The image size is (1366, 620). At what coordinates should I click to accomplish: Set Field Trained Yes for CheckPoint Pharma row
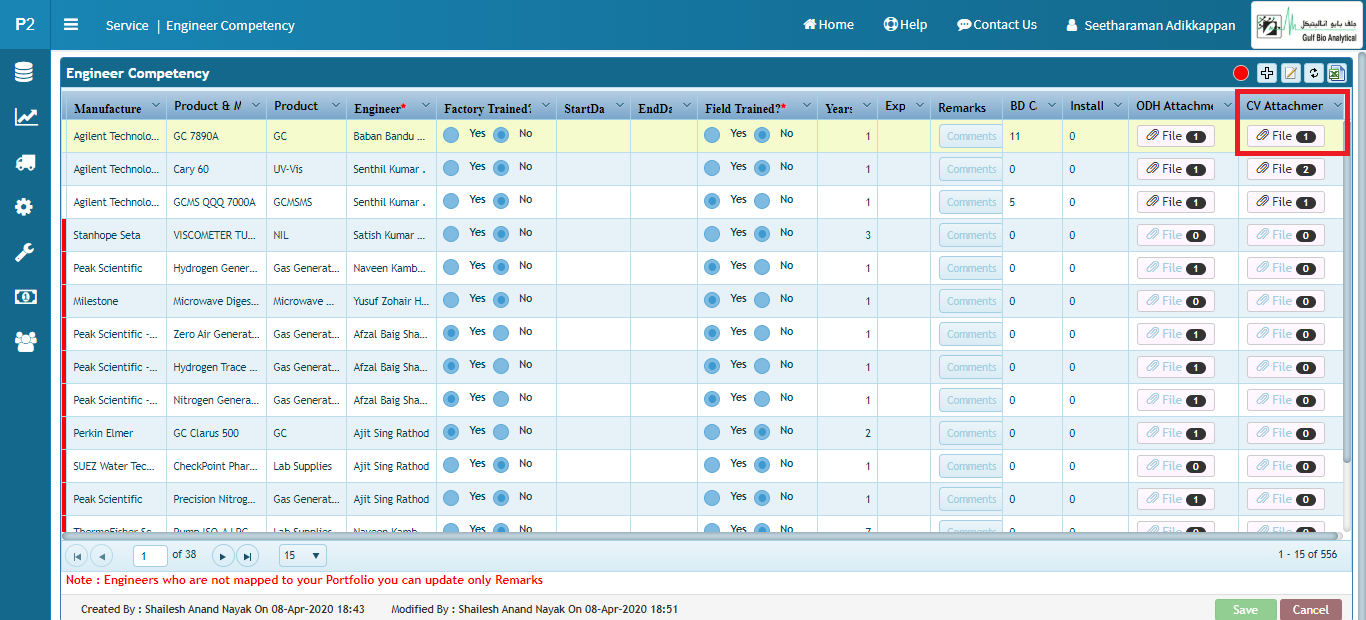click(x=712, y=465)
